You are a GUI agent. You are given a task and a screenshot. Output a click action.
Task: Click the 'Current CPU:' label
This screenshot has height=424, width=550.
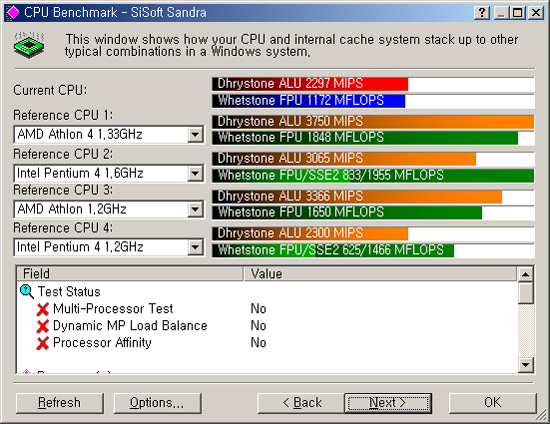point(50,90)
